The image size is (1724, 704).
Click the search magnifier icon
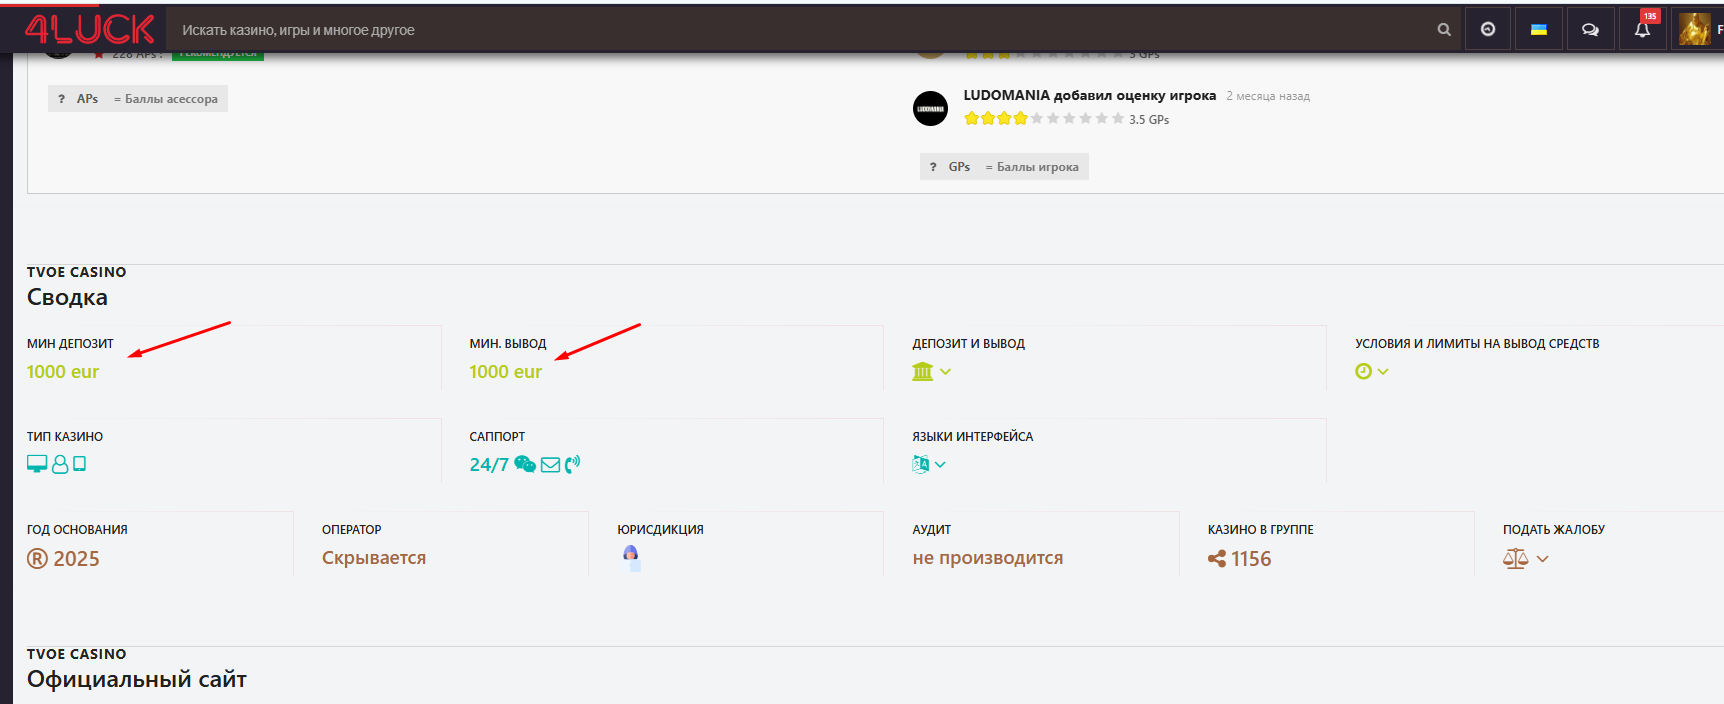coord(1444,30)
